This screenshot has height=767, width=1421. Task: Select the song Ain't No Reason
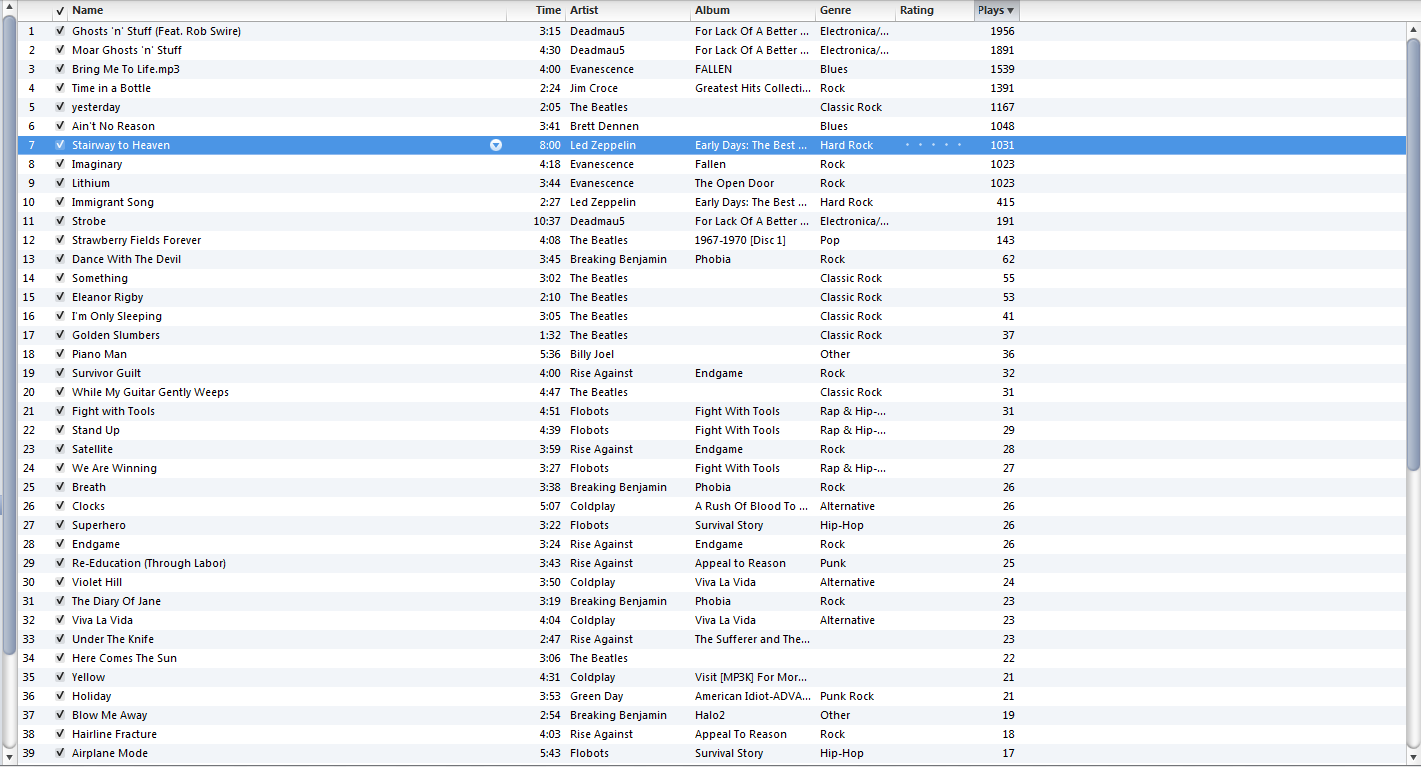pos(113,126)
